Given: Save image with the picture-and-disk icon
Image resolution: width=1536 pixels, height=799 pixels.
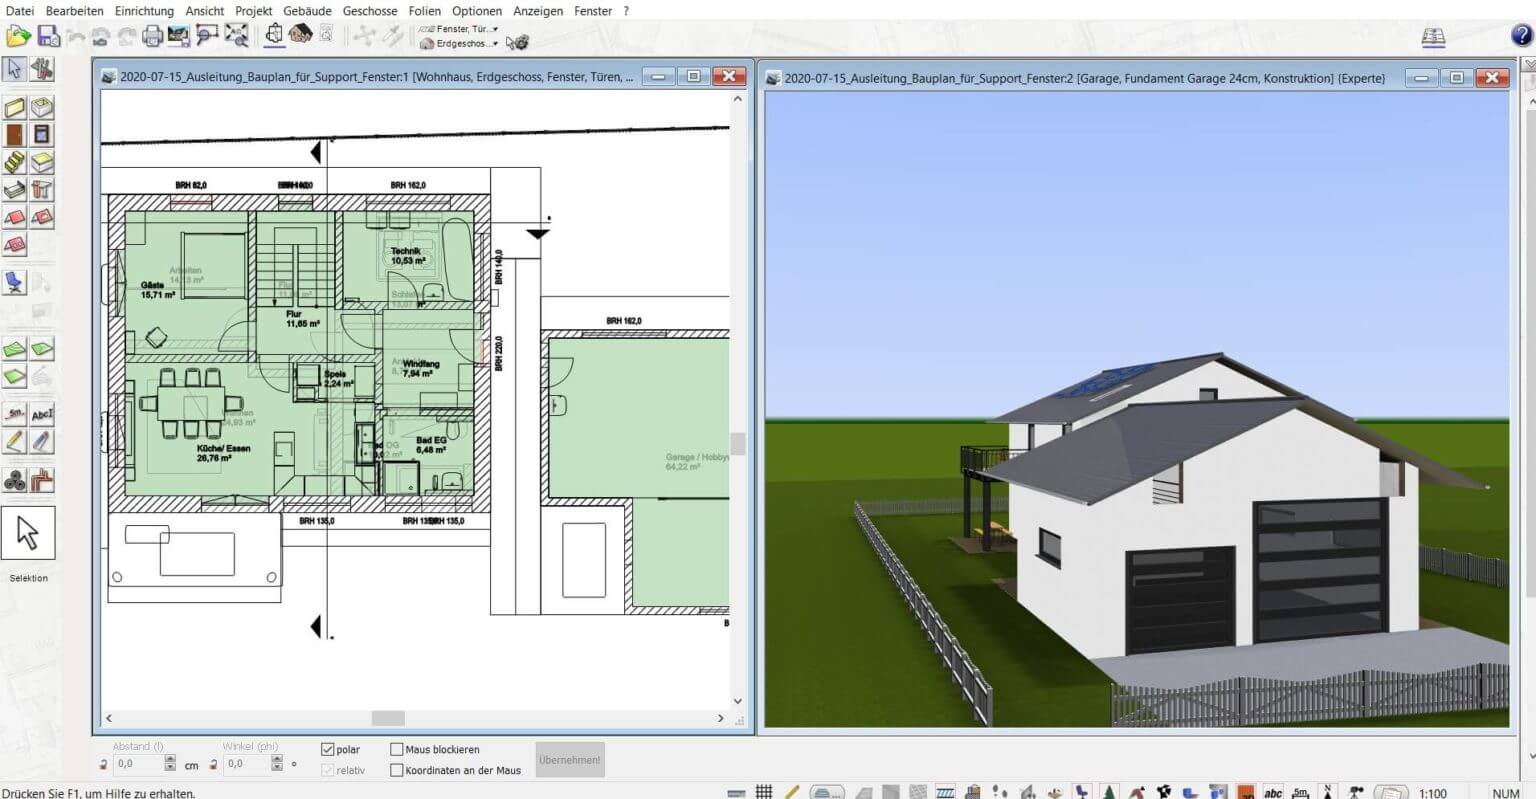Looking at the screenshot, I should pos(178,37).
